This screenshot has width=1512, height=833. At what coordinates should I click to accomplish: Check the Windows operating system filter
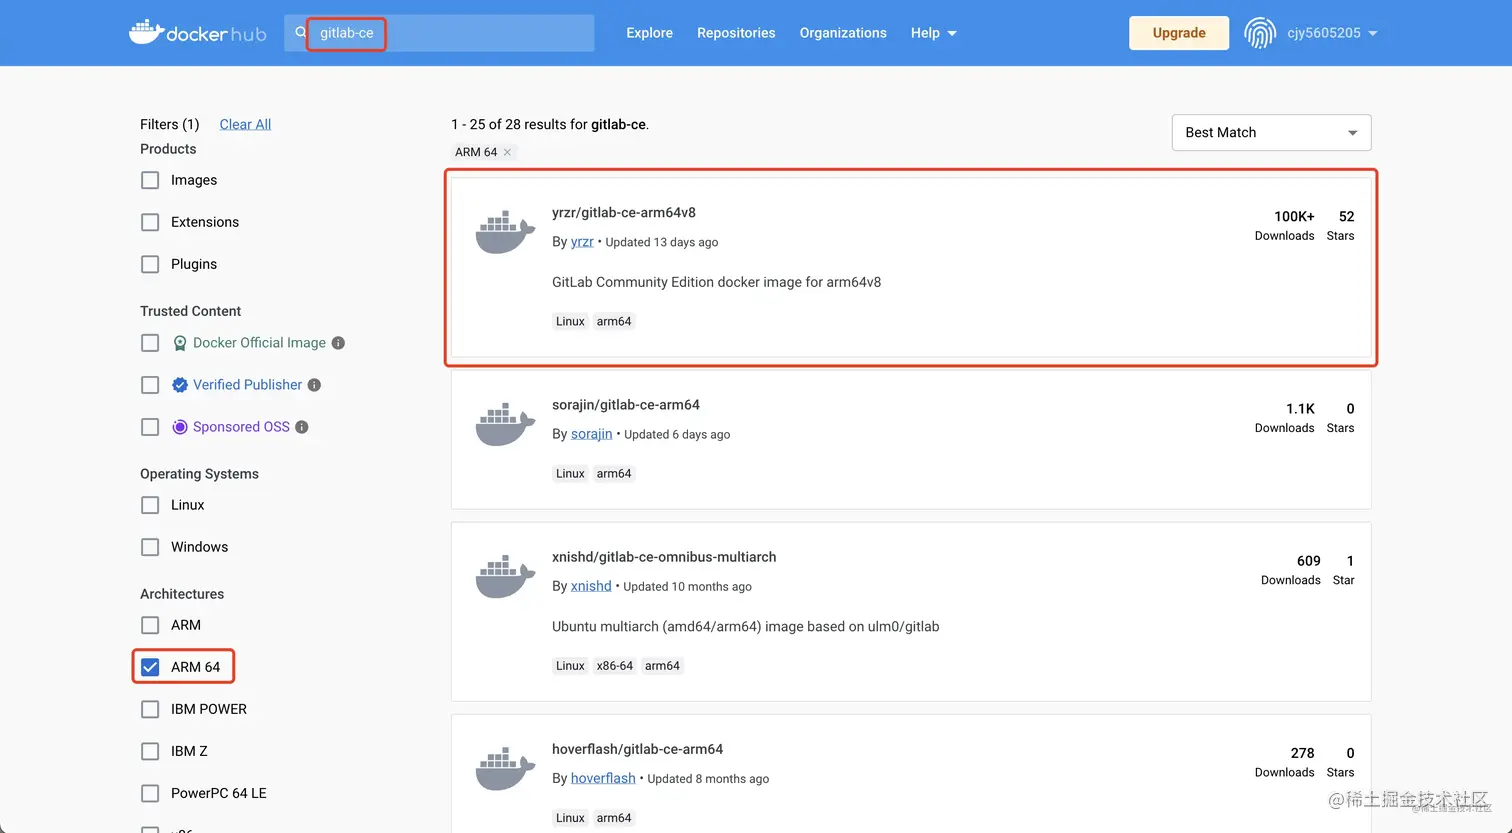coord(150,547)
